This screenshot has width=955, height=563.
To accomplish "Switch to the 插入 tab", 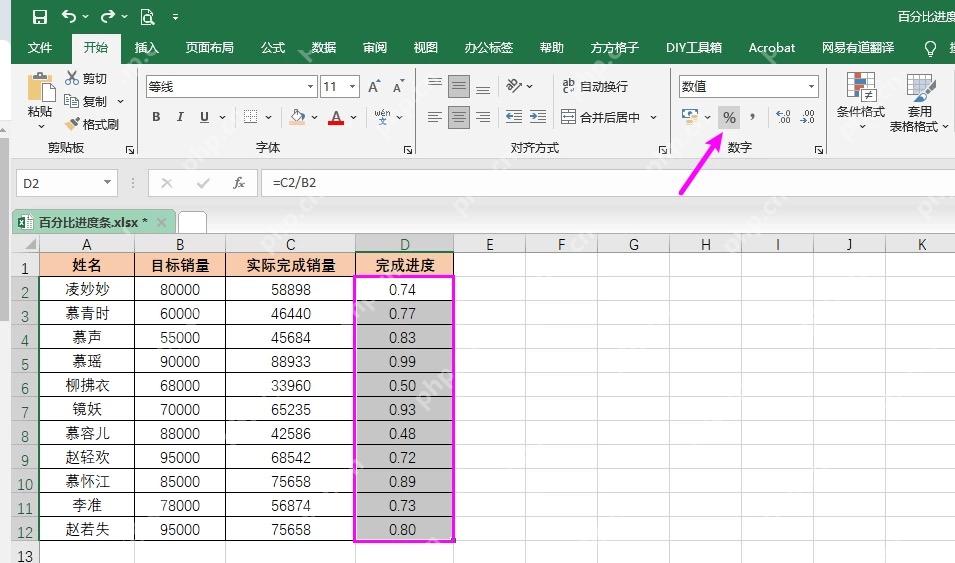I will [146, 48].
